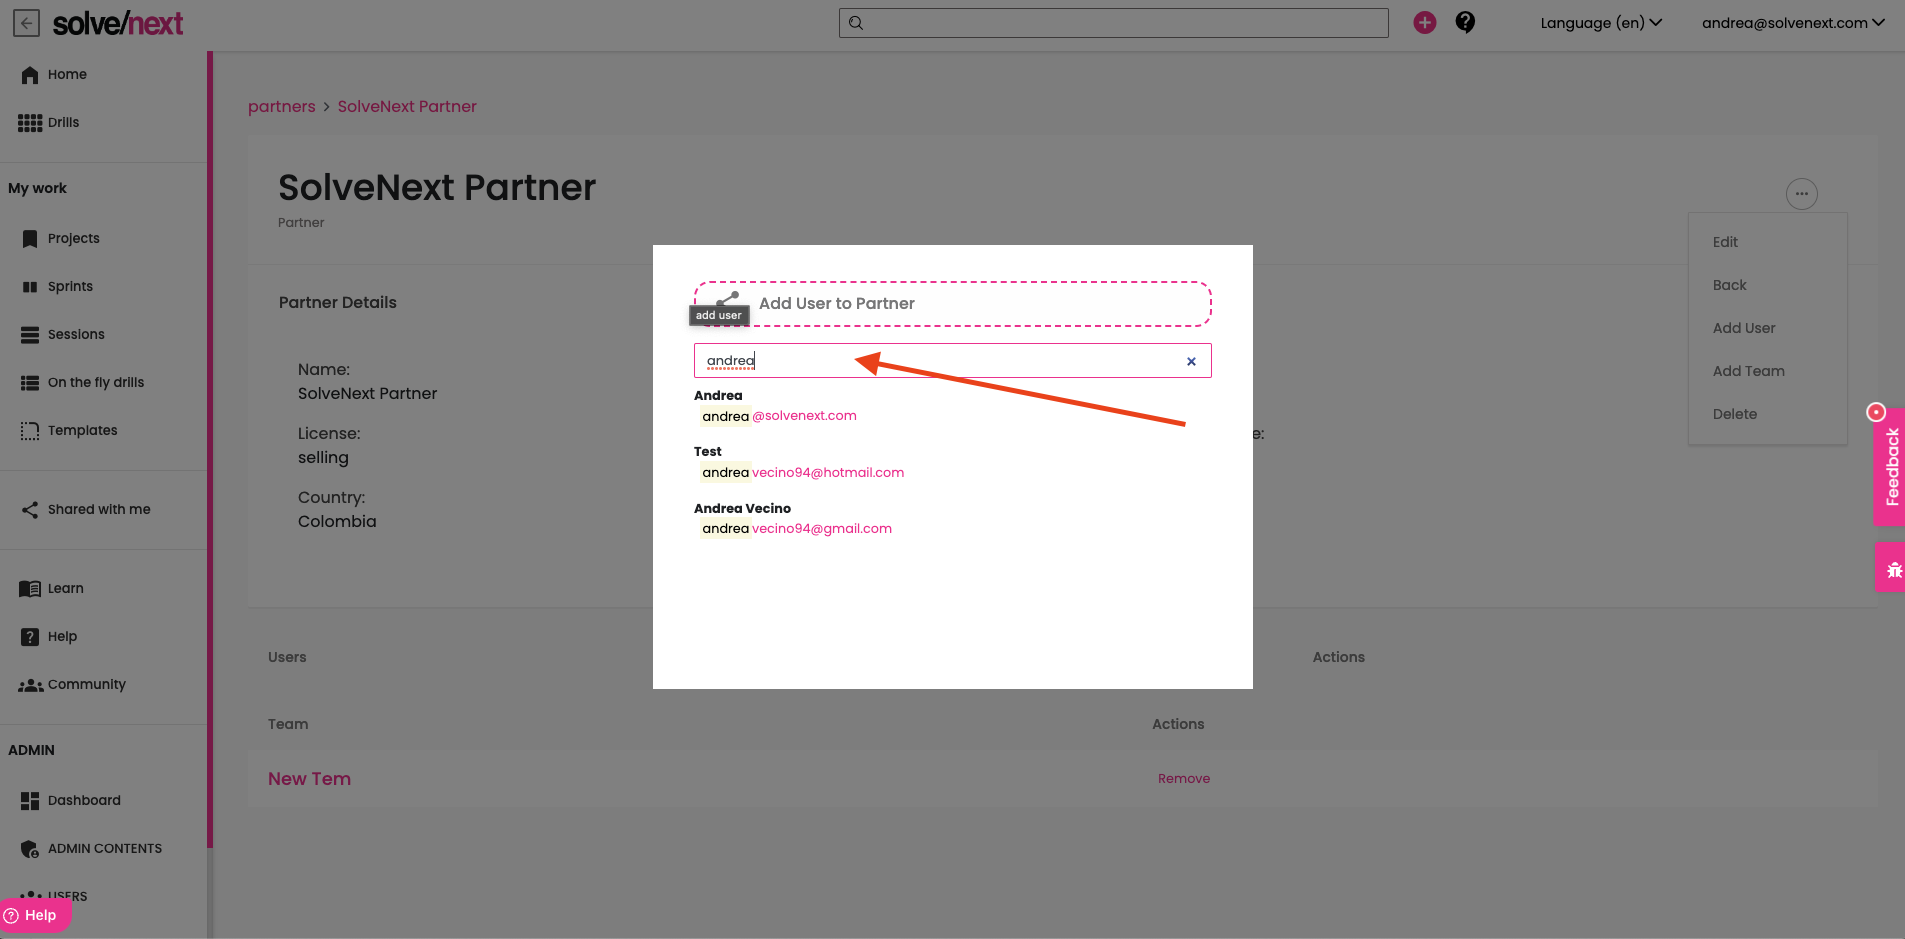Click the Admin Contents shield icon
This screenshot has height=939, width=1905.
(x=30, y=849)
